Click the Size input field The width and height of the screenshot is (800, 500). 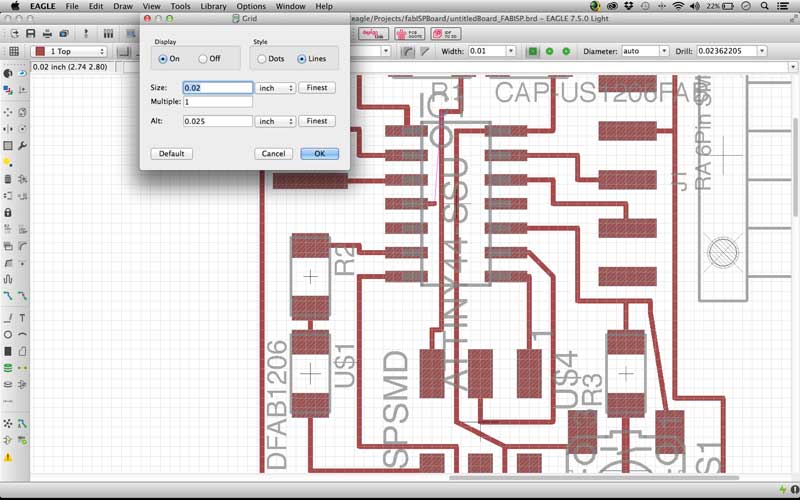tap(218, 88)
